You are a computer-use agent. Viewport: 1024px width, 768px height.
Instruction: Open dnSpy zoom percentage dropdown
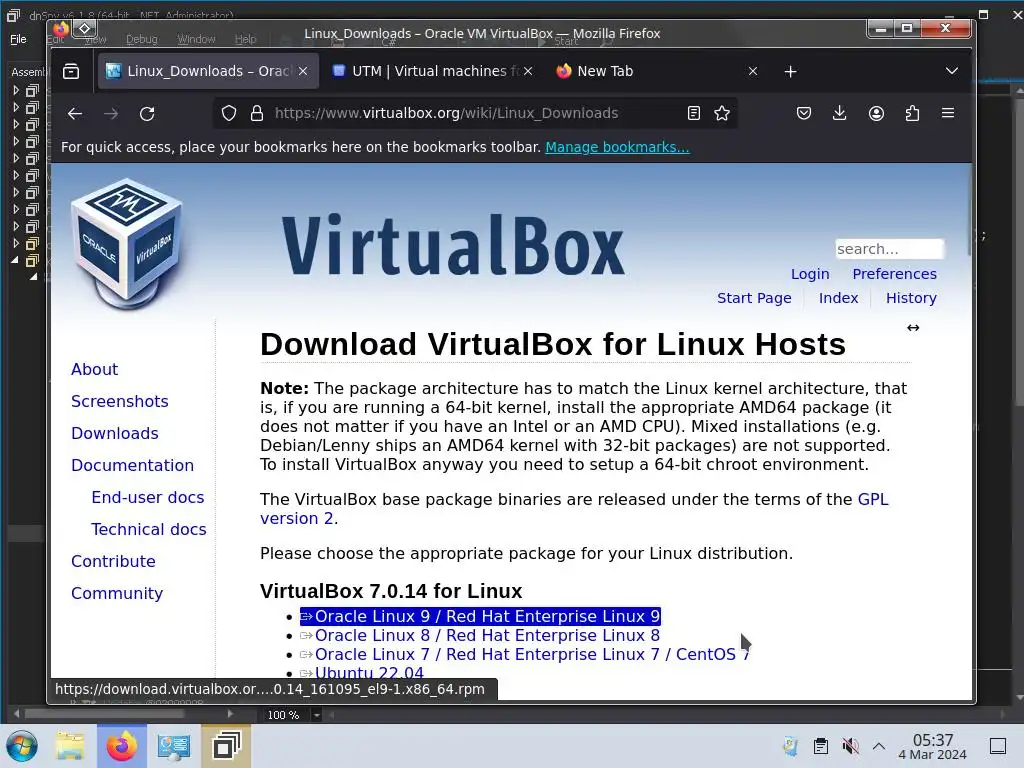click(x=317, y=715)
